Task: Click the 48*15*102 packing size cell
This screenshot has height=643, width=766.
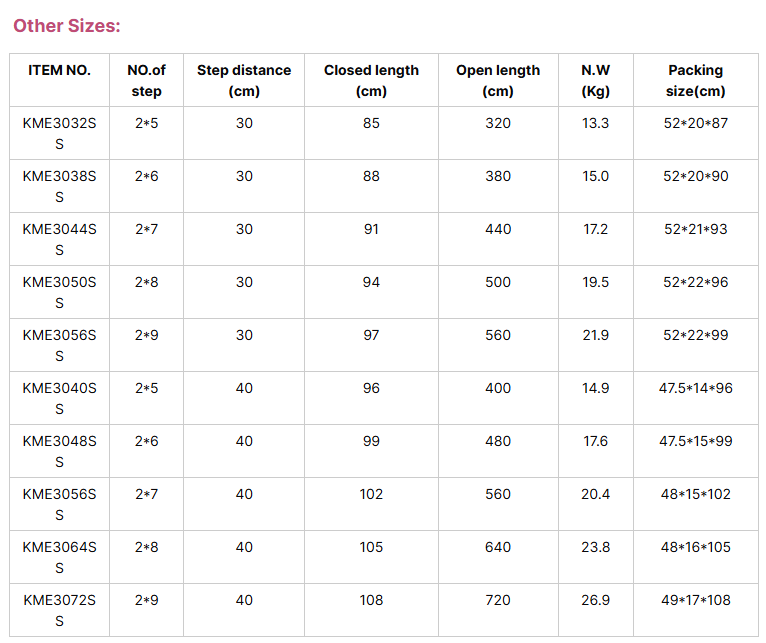Action: pyautogui.click(x=695, y=494)
